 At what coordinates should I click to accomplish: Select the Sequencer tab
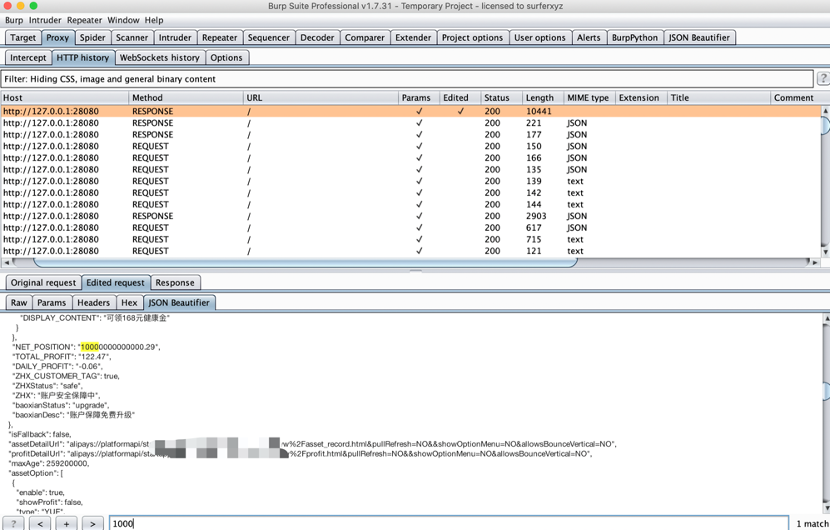click(x=268, y=38)
